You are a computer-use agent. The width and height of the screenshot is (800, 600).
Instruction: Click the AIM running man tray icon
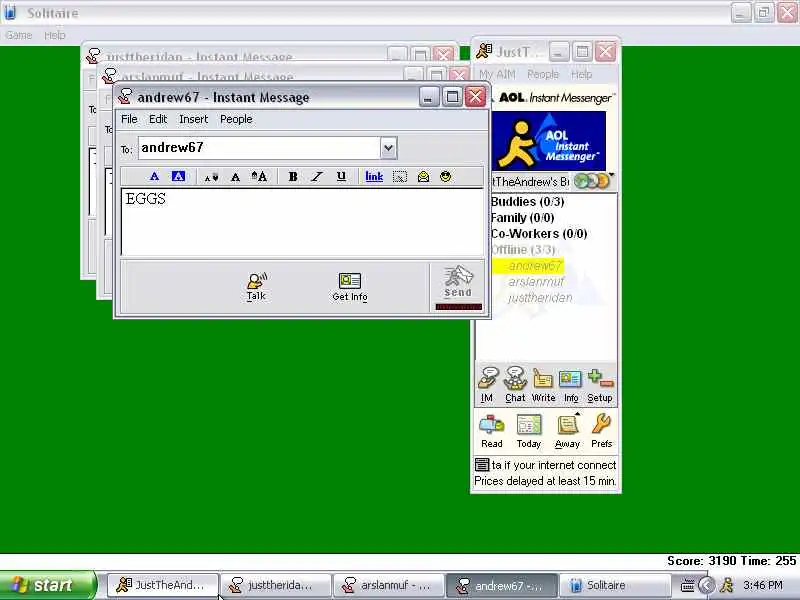(x=727, y=585)
